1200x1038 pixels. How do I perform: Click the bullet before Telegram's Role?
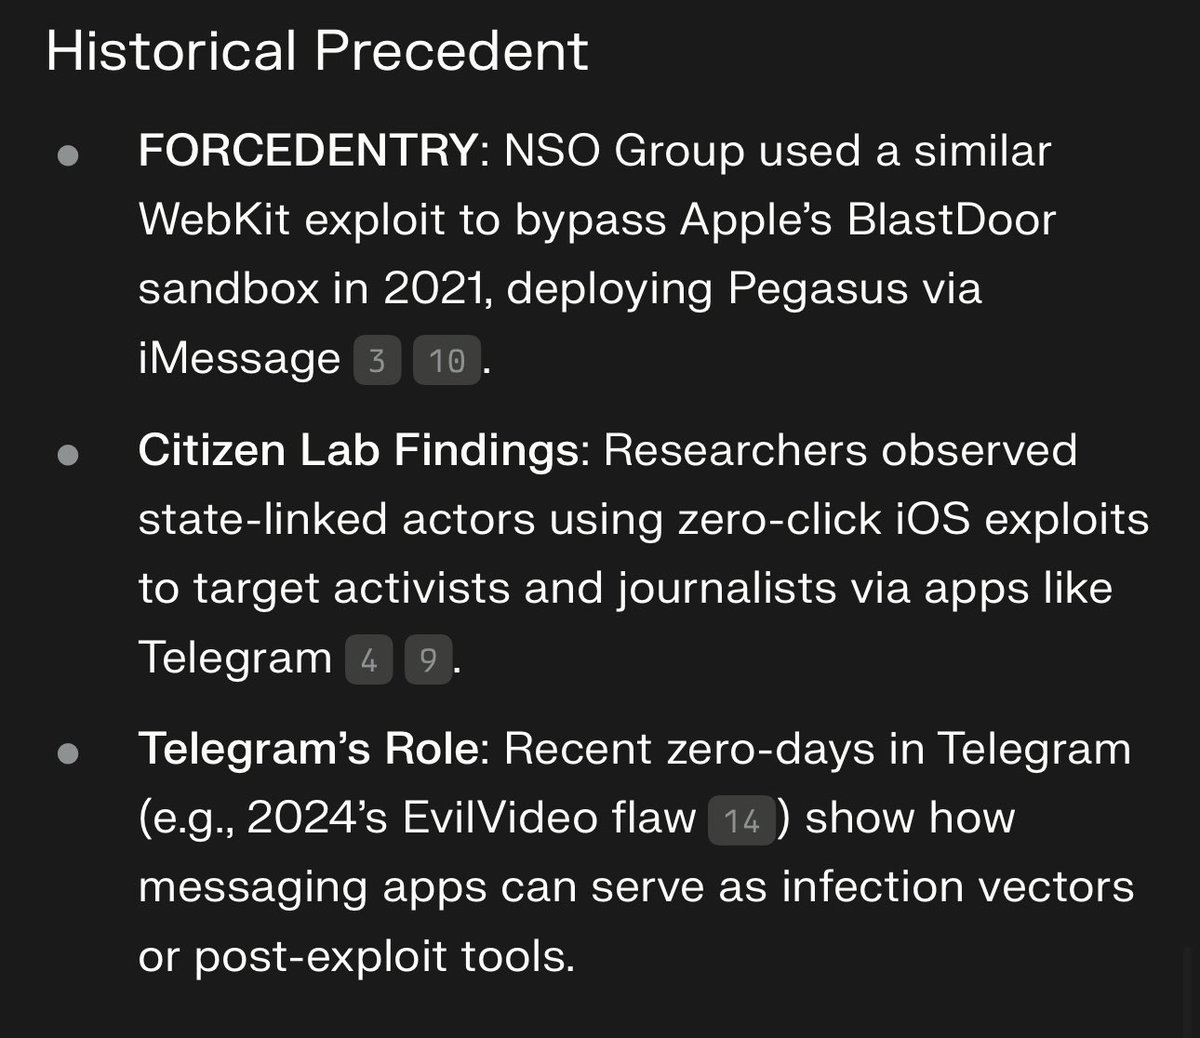(x=68, y=753)
